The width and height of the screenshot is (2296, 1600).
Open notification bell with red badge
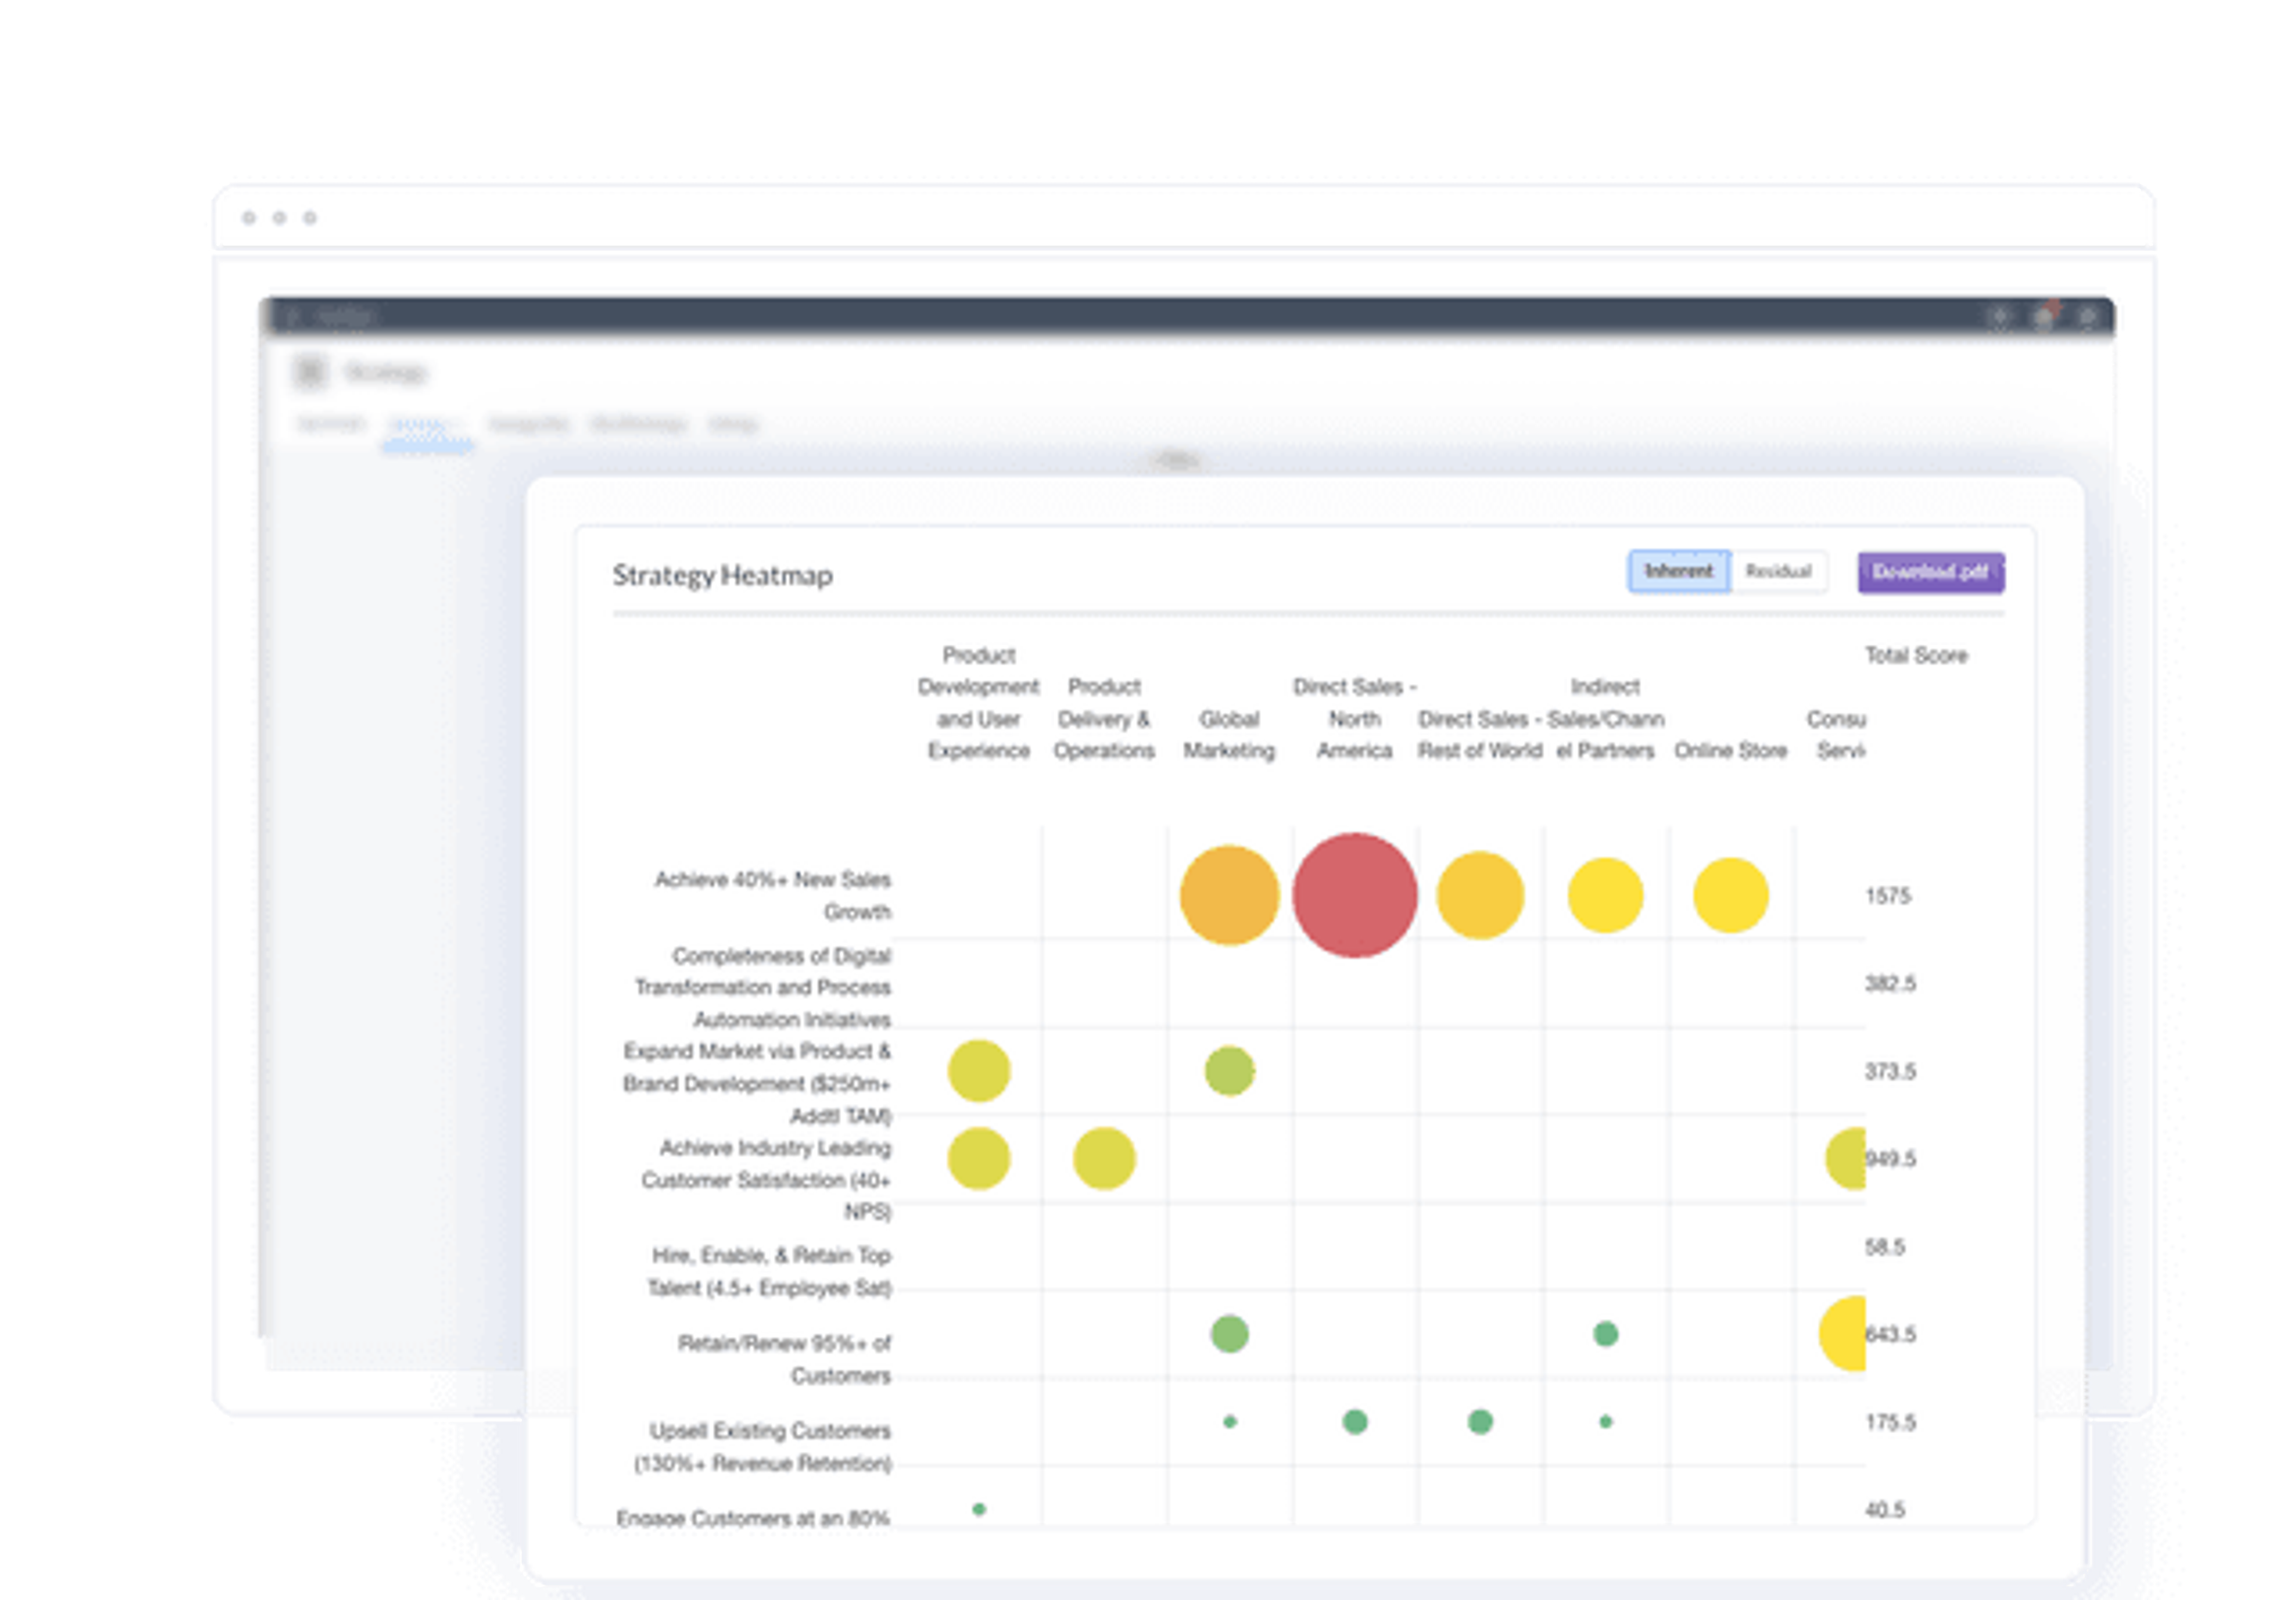tap(2044, 317)
